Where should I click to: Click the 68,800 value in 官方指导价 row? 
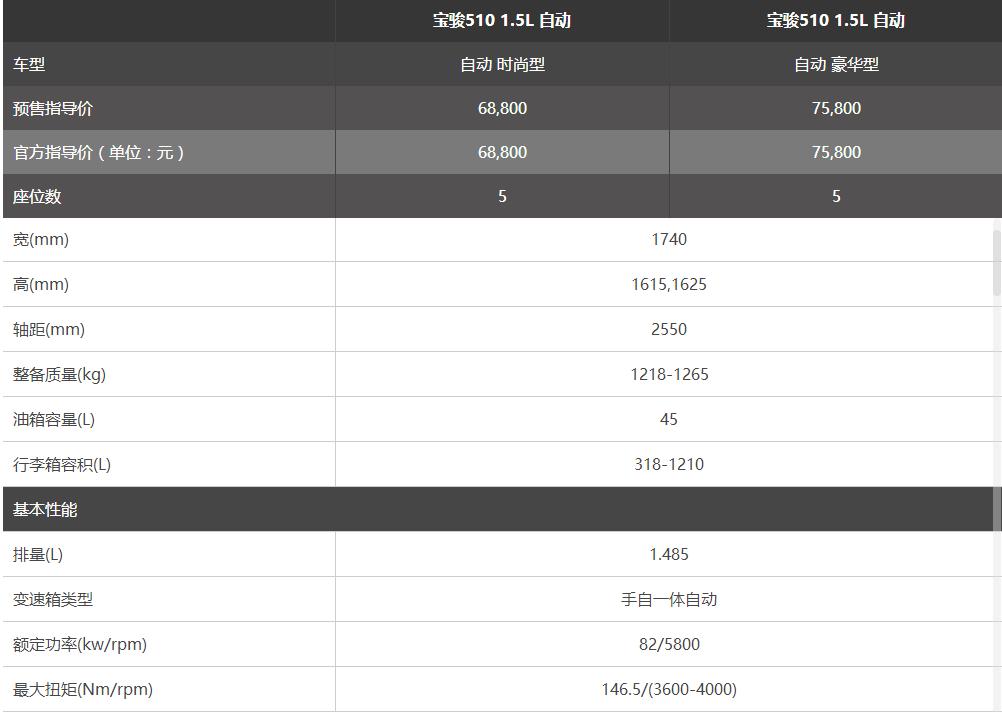click(502, 152)
